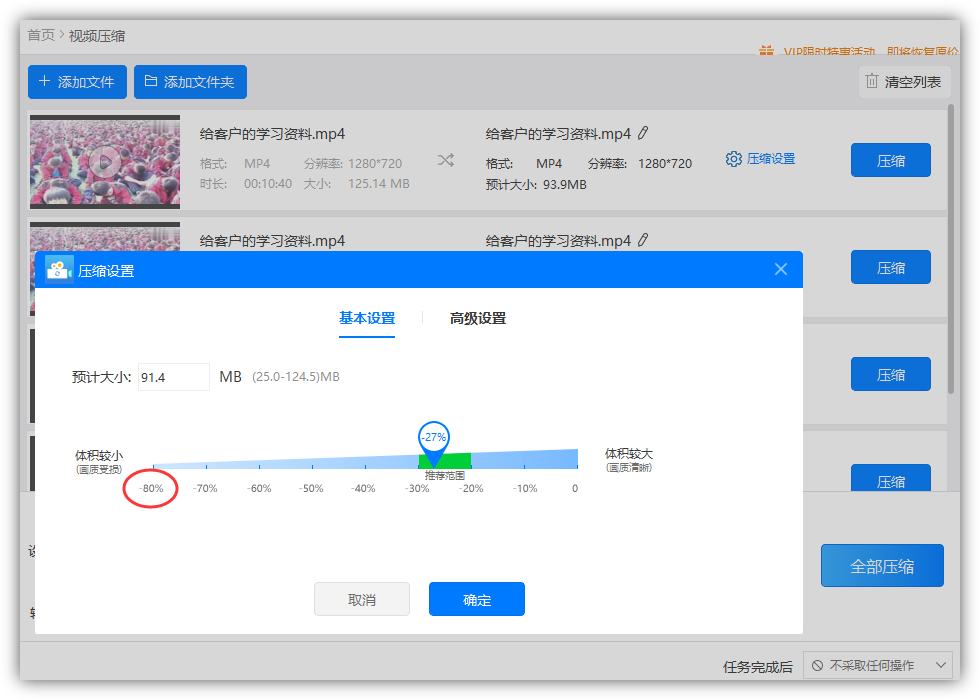Click the compression logo in the dialog header
This screenshot has height=700, width=980.
pyautogui.click(x=58, y=269)
